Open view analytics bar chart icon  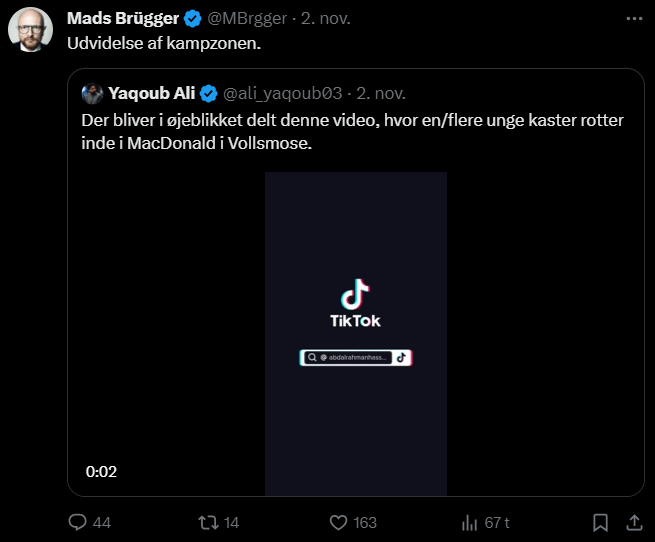click(x=470, y=522)
